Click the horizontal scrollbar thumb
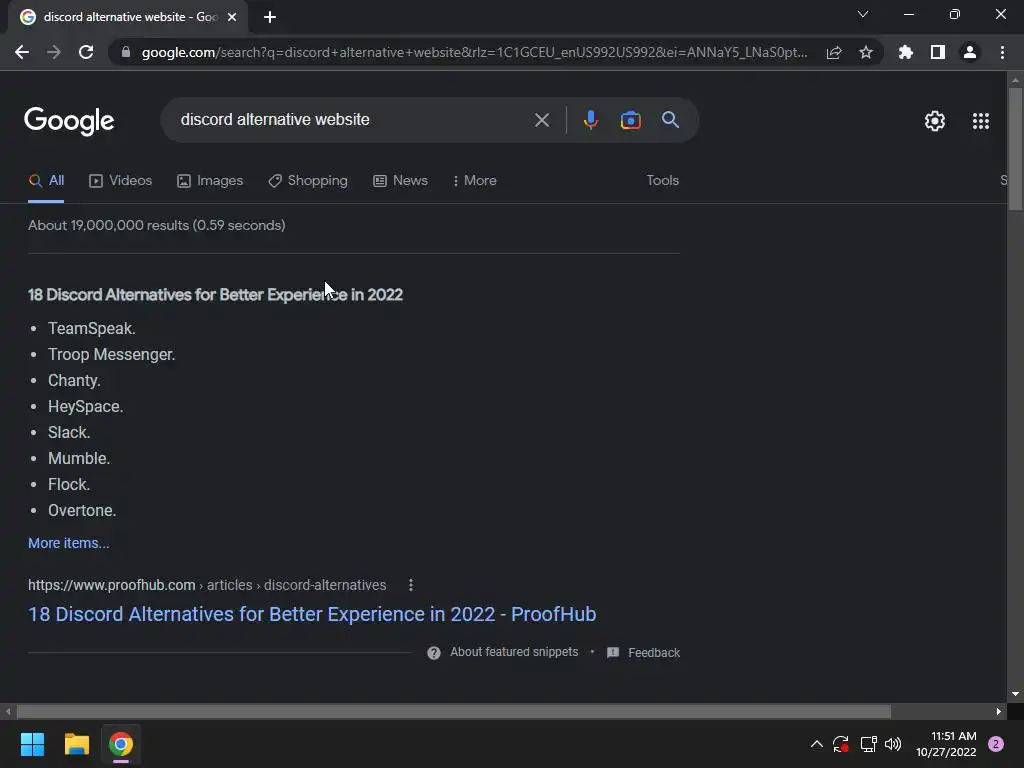This screenshot has height=768, width=1024. pos(454,712)
